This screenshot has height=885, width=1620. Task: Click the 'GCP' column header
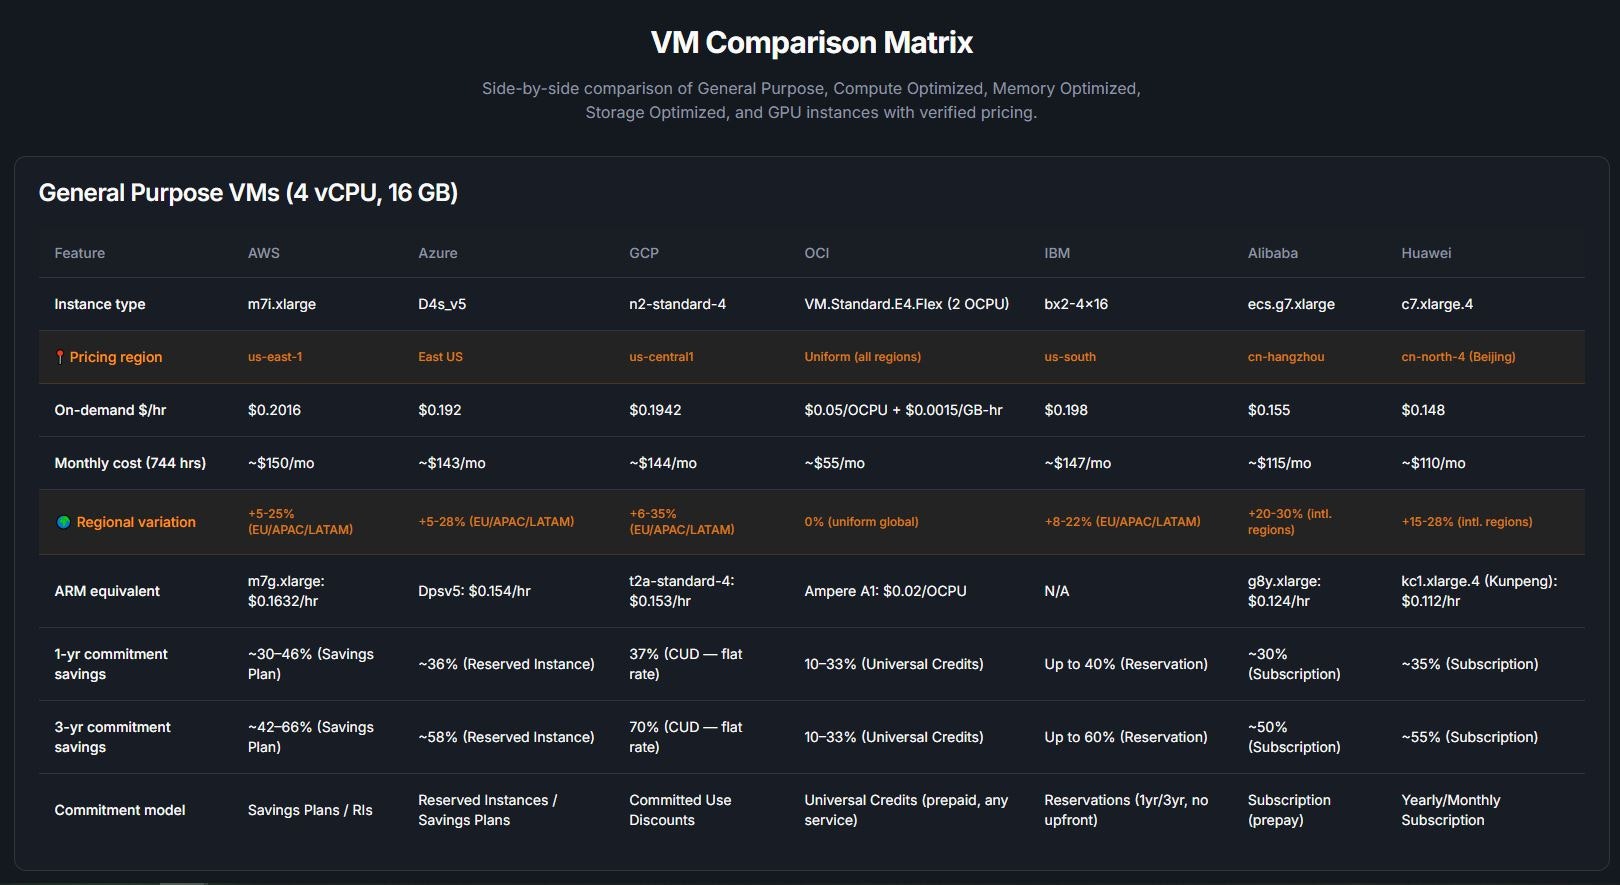tap(644, 253)
